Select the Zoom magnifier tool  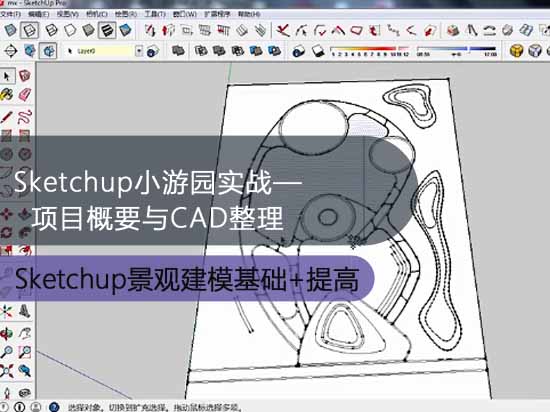coord(7,352)
